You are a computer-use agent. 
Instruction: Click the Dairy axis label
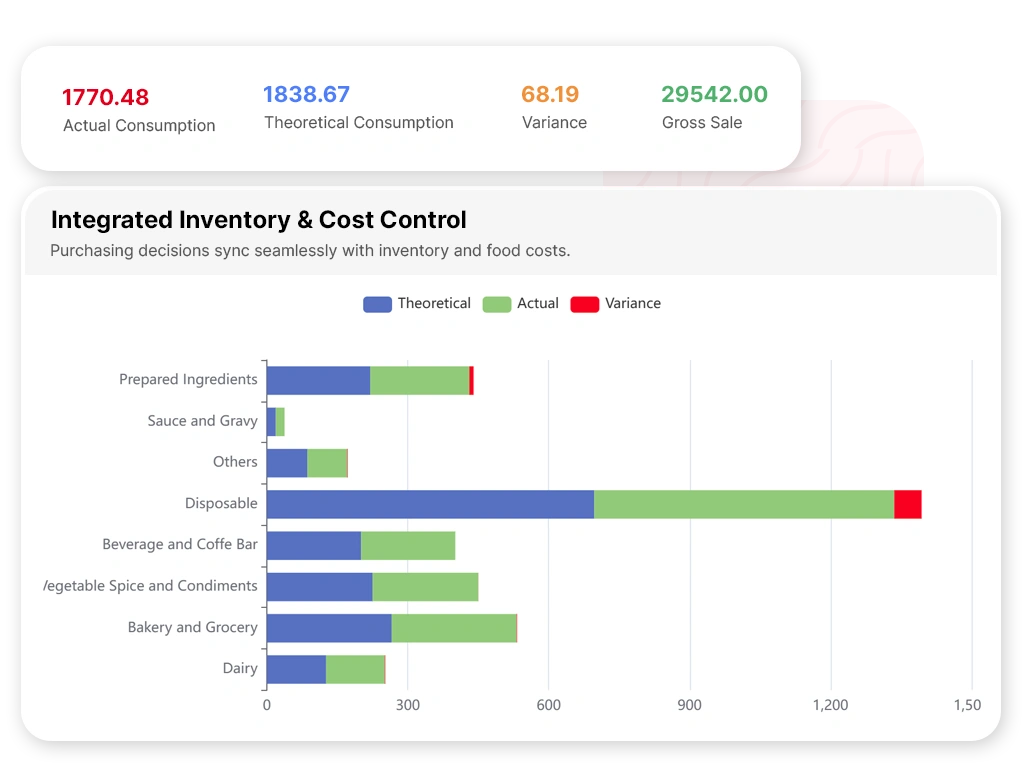[240, 669]
